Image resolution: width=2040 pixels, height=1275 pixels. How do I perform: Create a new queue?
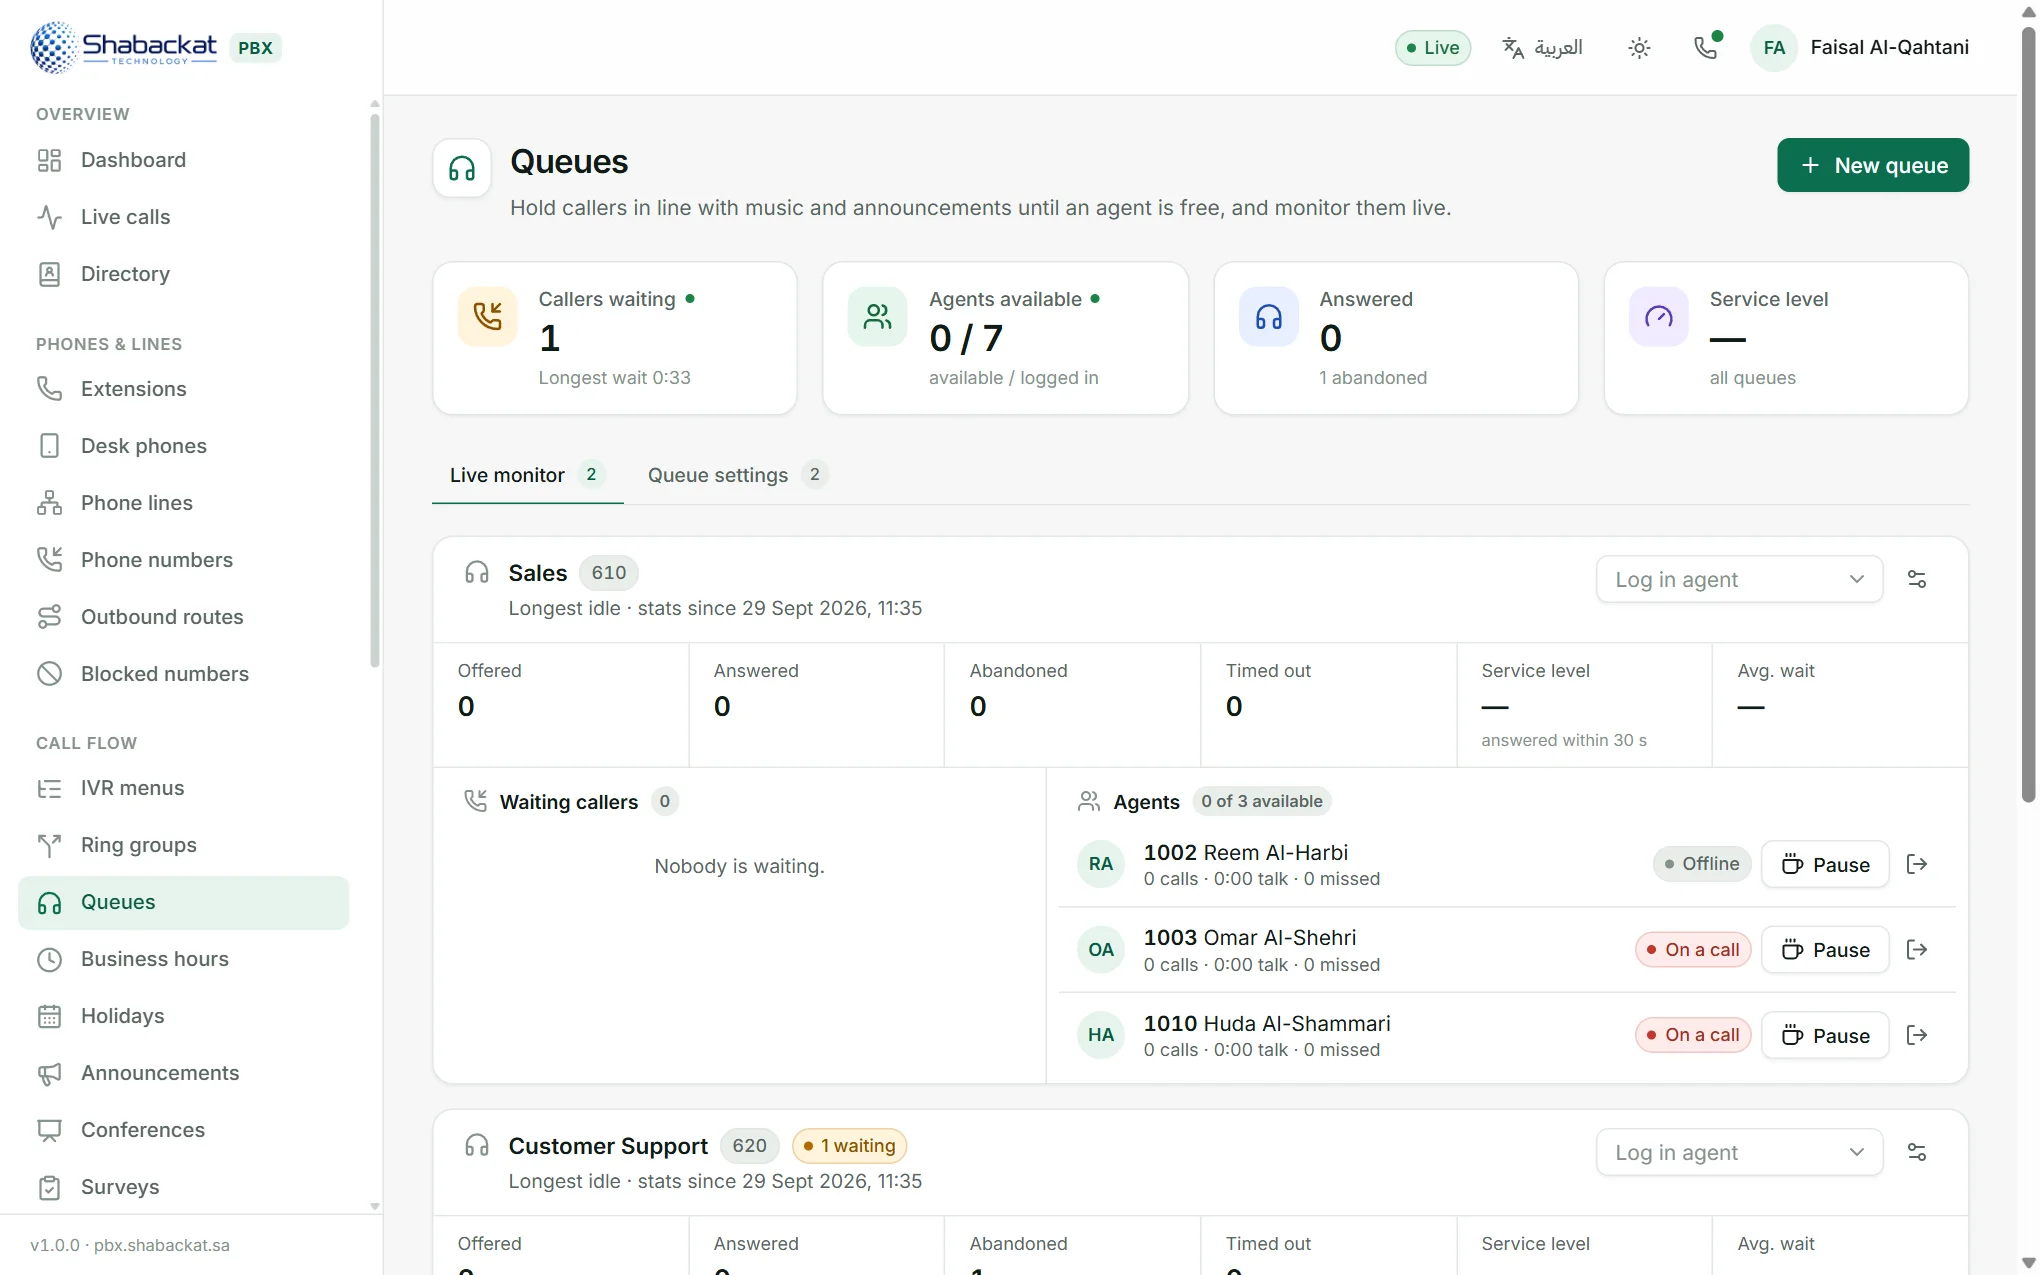[1873, 165]
